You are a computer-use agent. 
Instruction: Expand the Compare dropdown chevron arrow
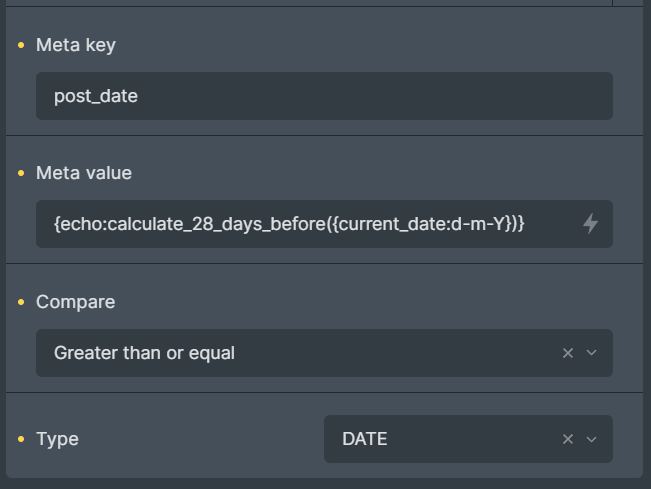pos(591,353)
